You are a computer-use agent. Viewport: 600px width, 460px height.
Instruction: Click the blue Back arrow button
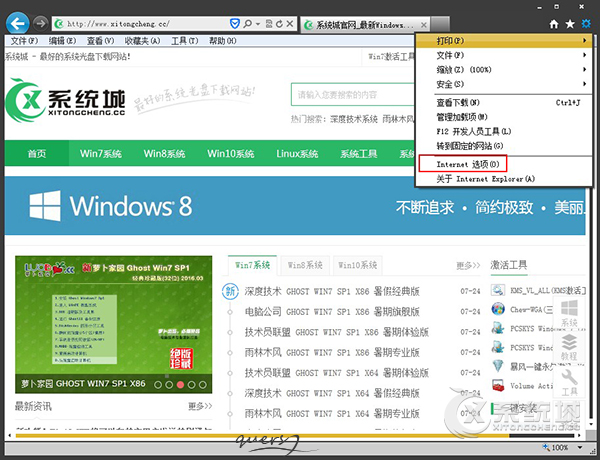(x=17, y=24)
